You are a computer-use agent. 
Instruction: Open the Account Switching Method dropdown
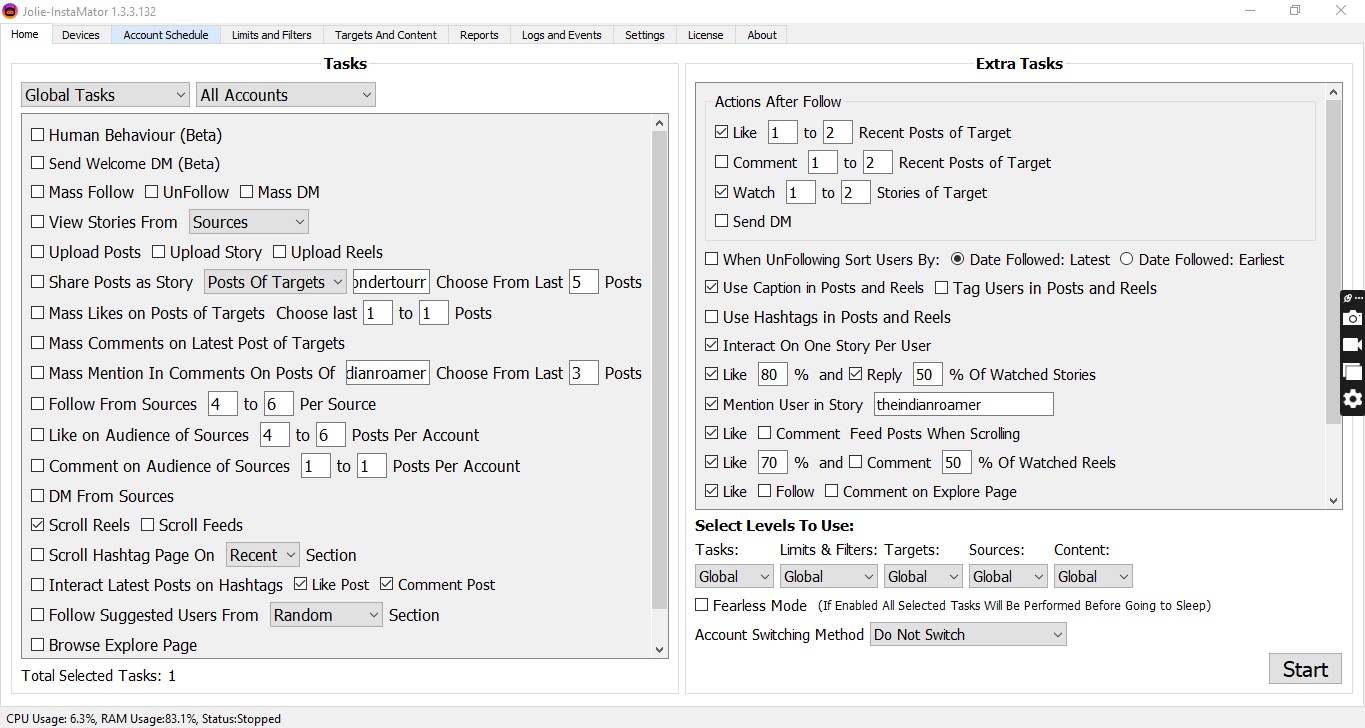(x=967, y=635)
